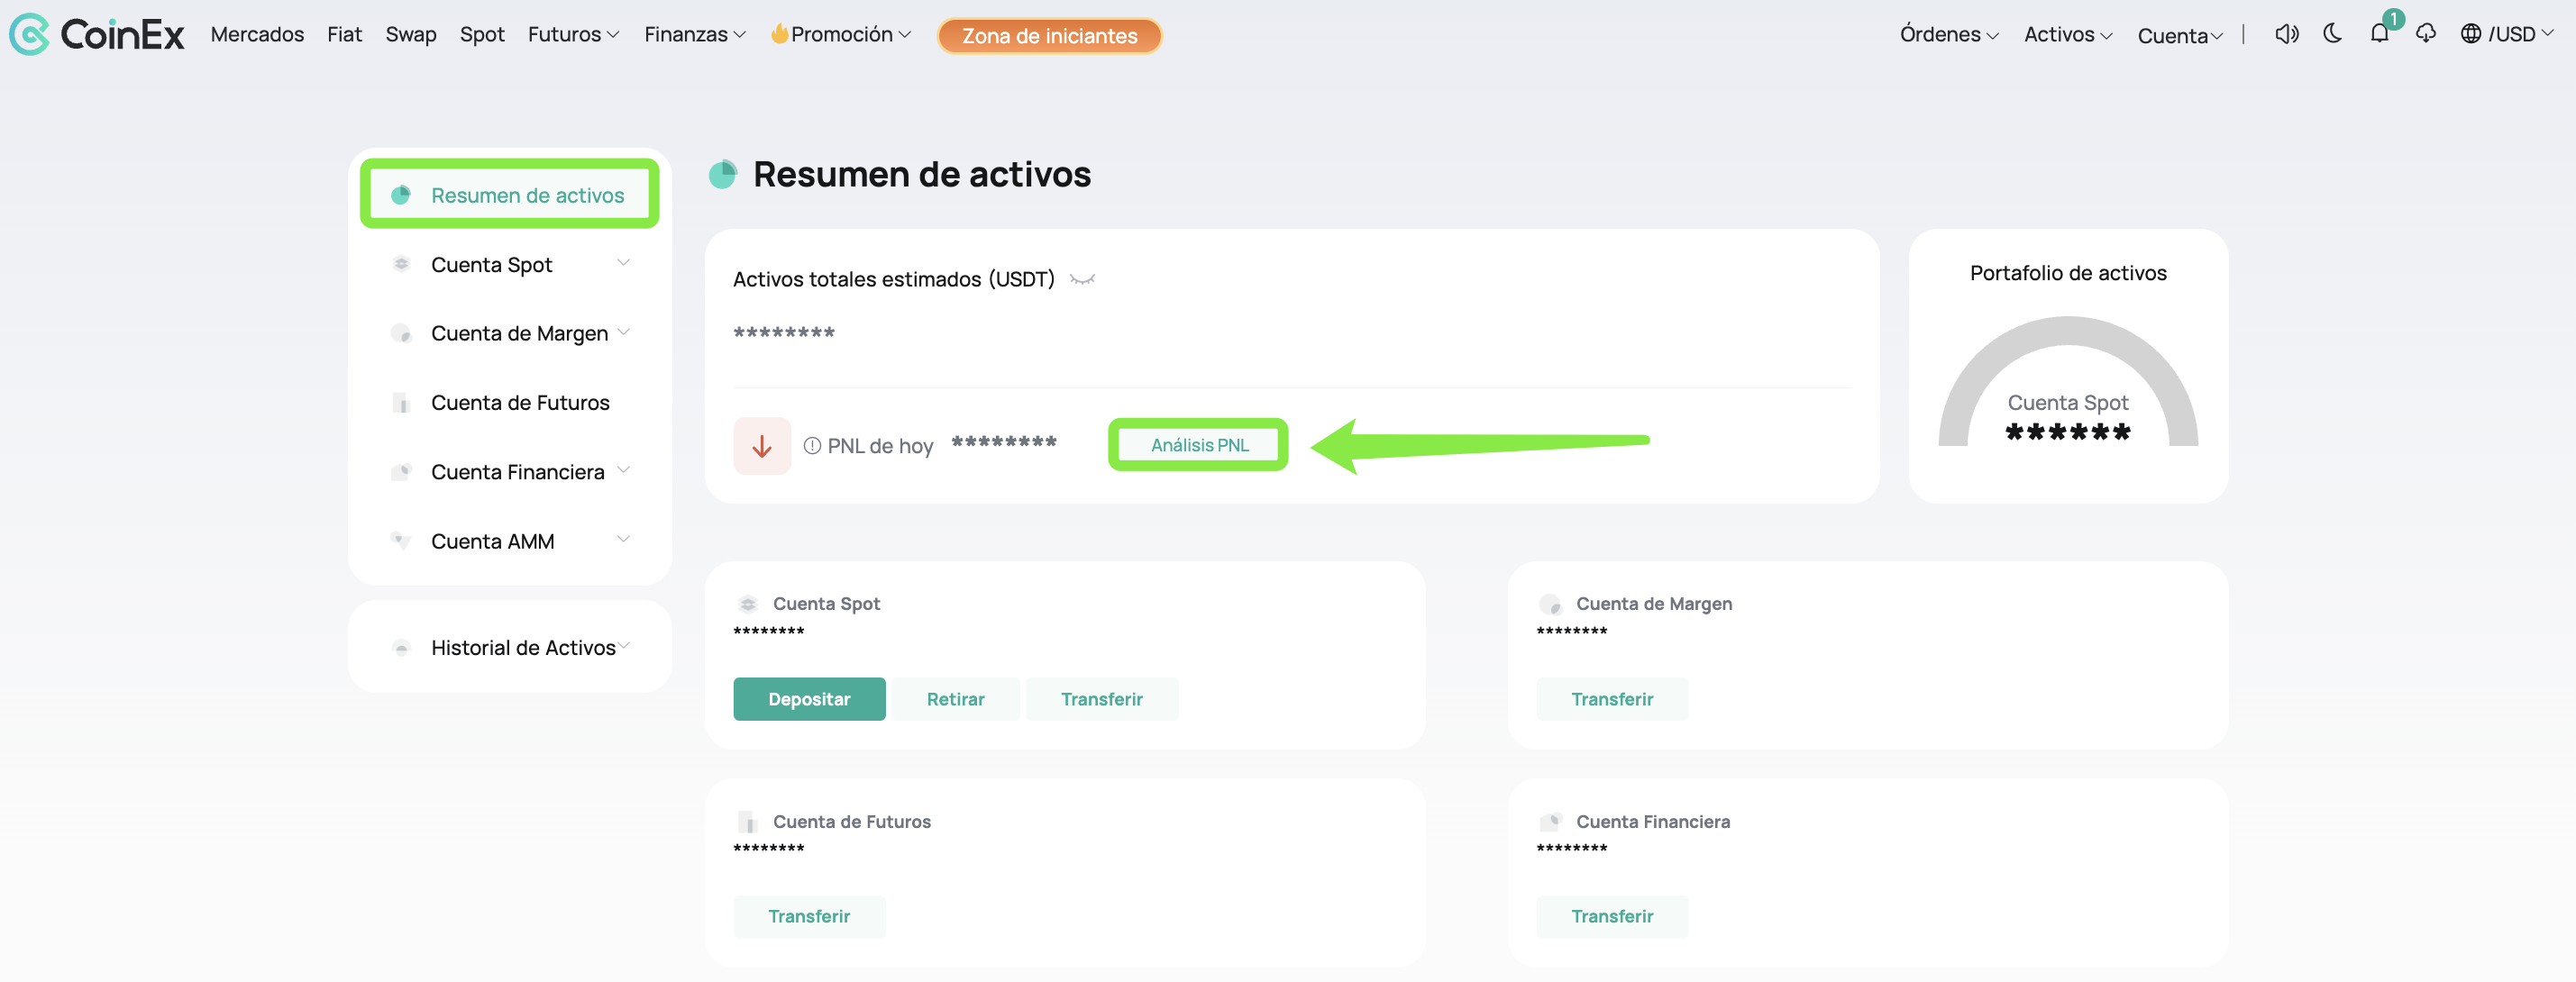Image resolution: width=2576 pixels, height=982 pixels.
Task: Click the speaker announcements icon
Action: pyautogui.click(x=2286, y=34)
